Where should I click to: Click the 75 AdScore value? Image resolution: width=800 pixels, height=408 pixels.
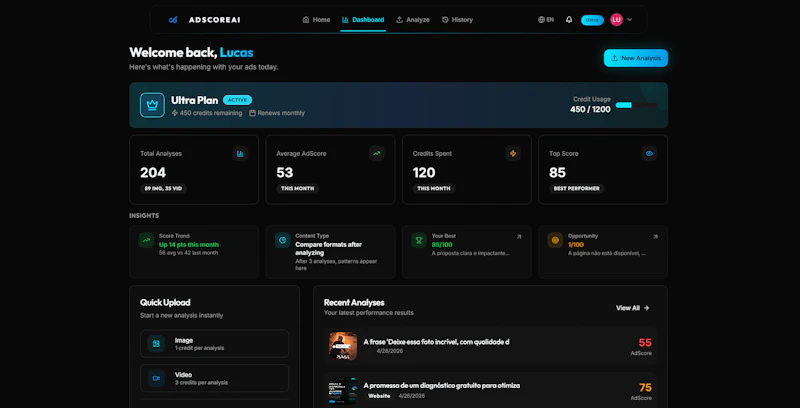click(x=645, y=388)
